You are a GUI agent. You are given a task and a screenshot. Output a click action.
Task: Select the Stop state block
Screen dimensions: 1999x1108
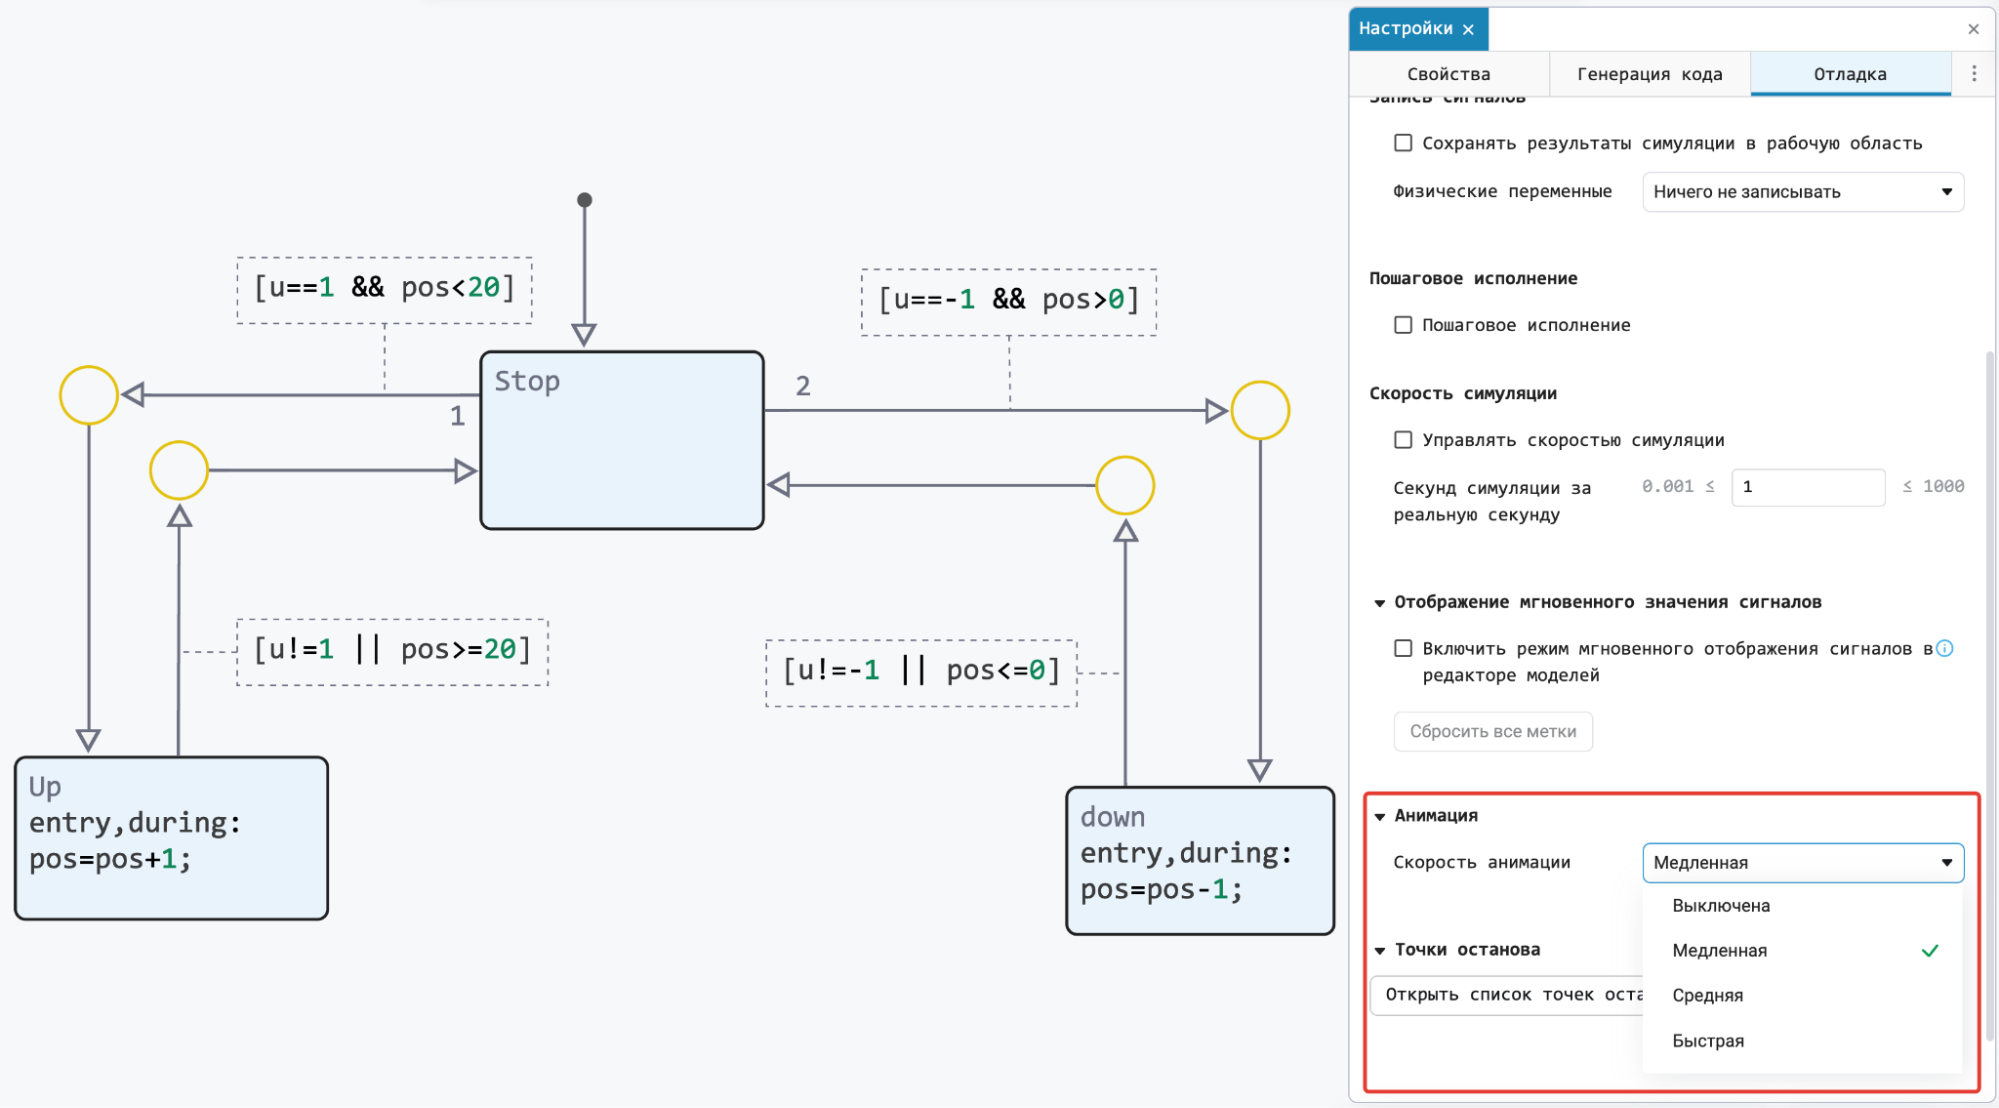[x=622, y=440]
